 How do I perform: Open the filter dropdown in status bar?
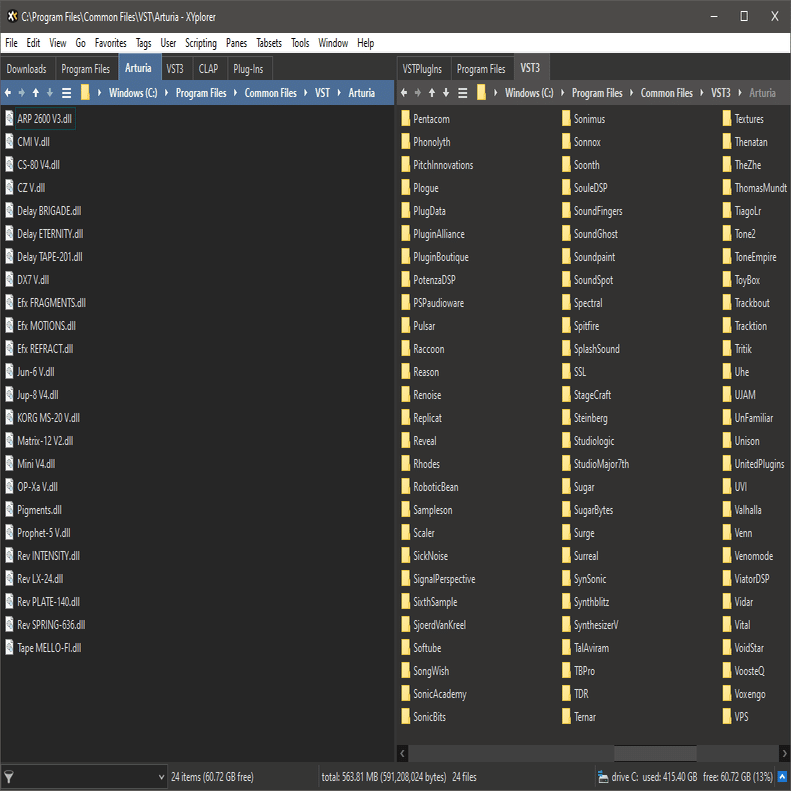click(161, 777)
